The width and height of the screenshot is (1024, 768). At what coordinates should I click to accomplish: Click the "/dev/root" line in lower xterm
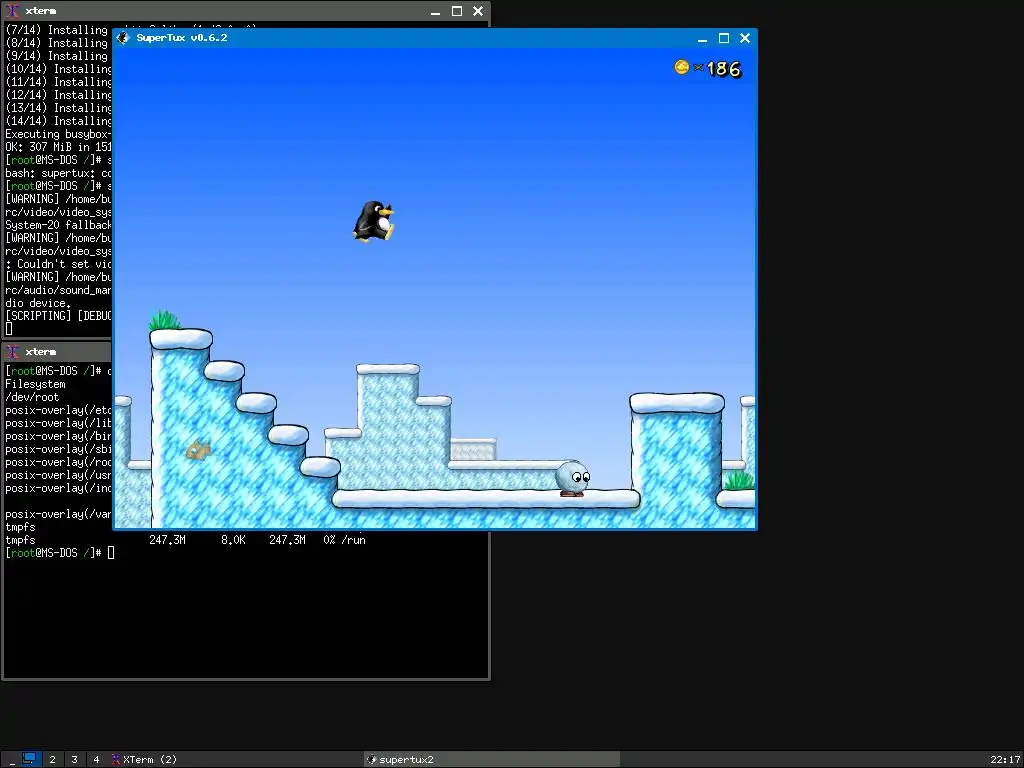32,397
